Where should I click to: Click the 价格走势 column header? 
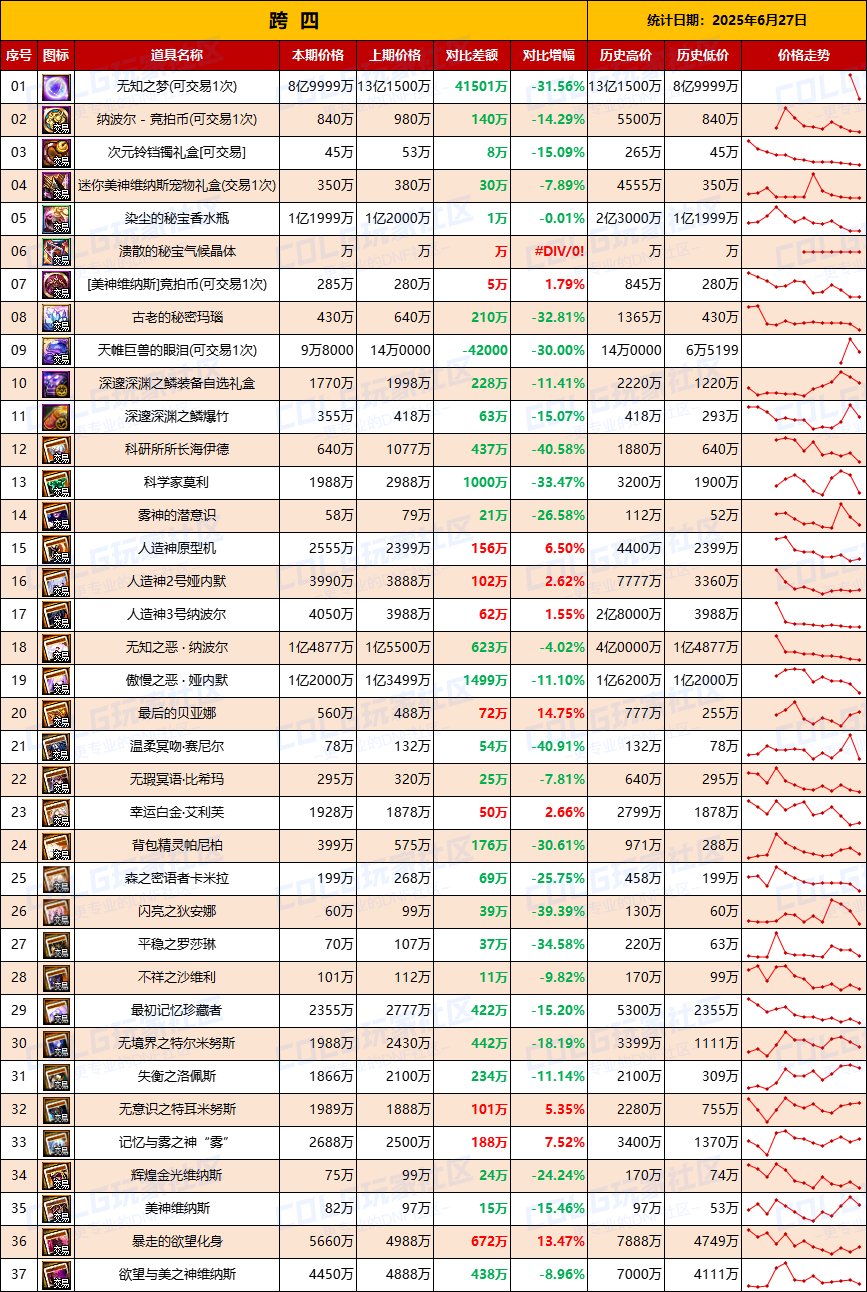pyautogui.click(x=804, y=55)
